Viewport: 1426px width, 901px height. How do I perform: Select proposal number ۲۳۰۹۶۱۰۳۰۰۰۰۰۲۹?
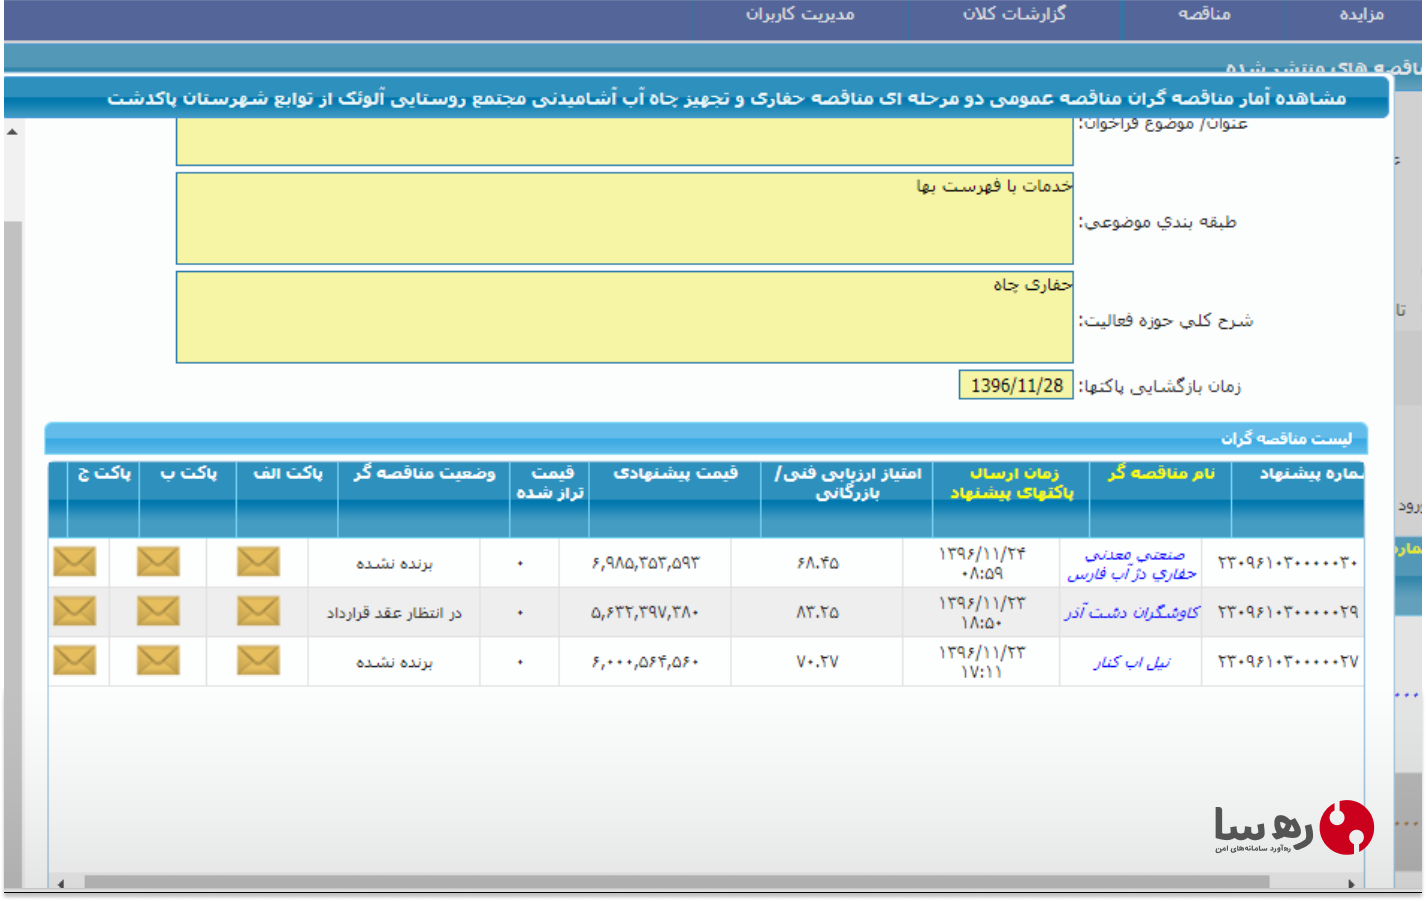click(x=1287, y=612)
